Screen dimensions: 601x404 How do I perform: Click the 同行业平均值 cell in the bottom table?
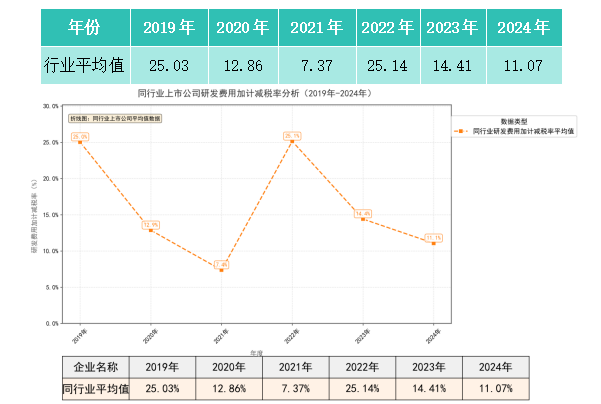click(97, 388)
